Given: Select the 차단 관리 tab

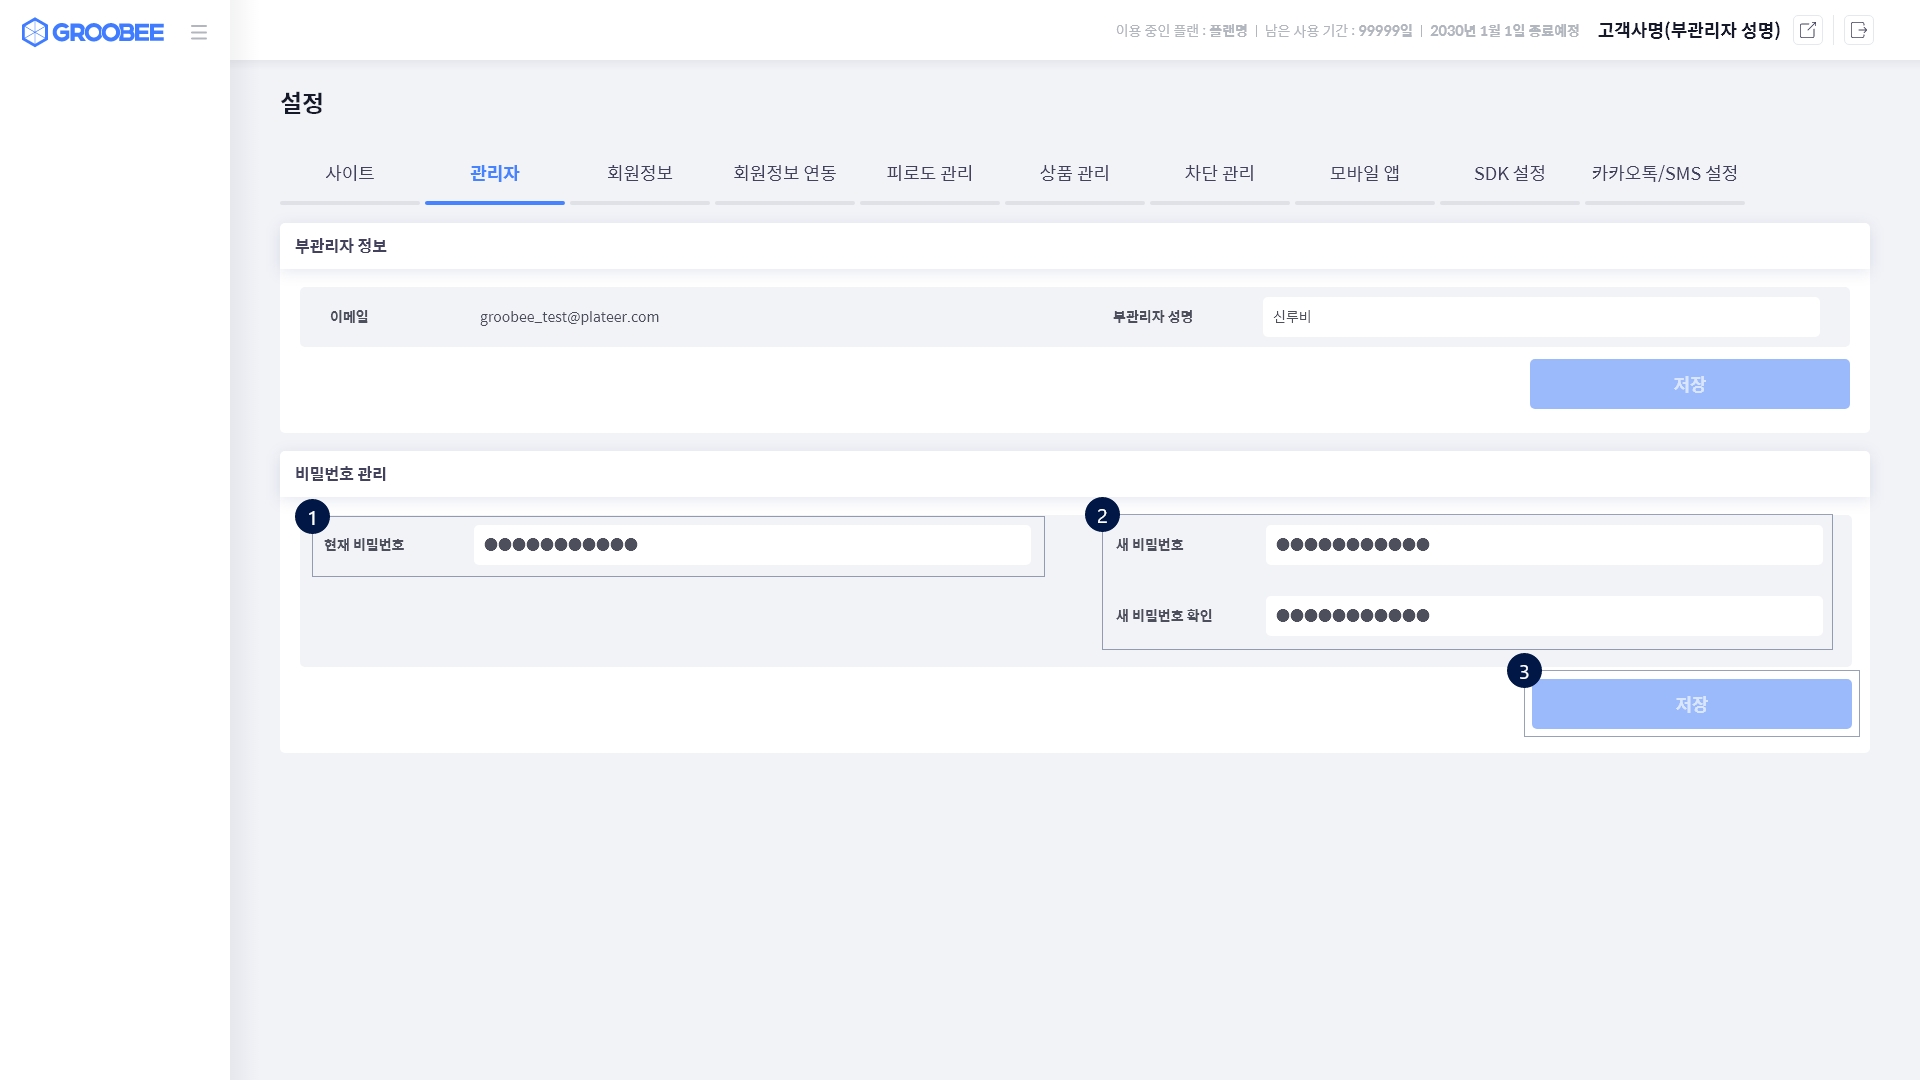Looking at the screenshot, I should [1219, 173].
